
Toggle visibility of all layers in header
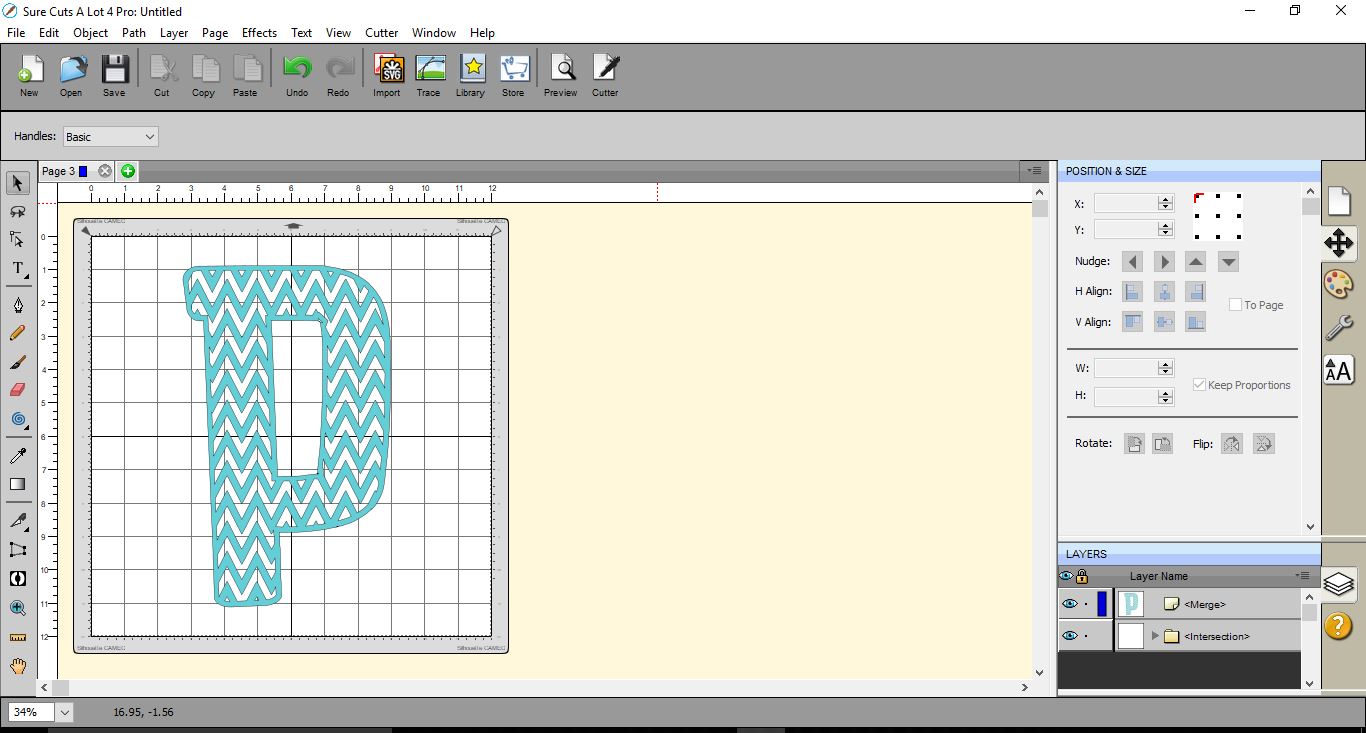click(1066, 577)
